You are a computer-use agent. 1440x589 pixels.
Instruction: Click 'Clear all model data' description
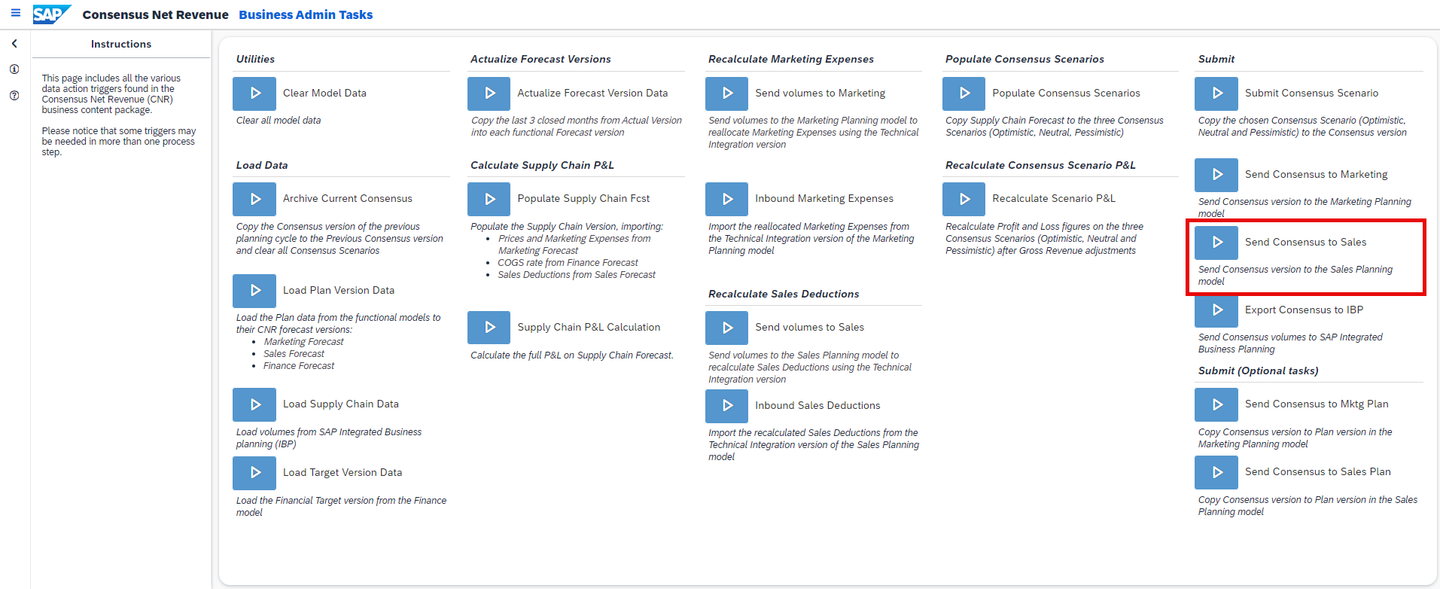tap(279, 120)
